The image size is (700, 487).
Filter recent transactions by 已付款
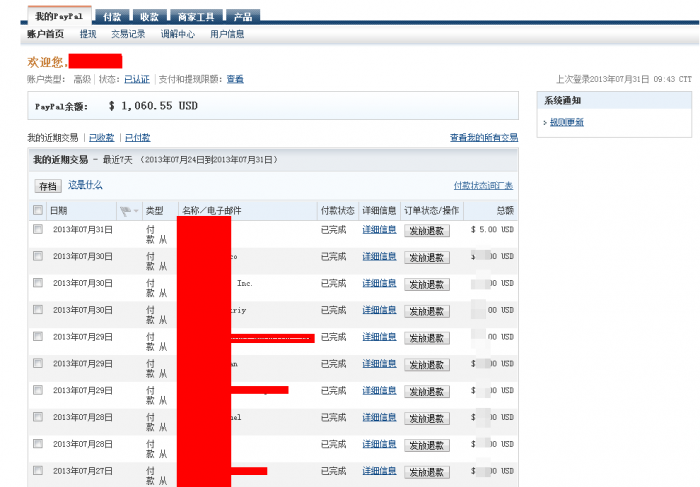[x=138, y=137]
